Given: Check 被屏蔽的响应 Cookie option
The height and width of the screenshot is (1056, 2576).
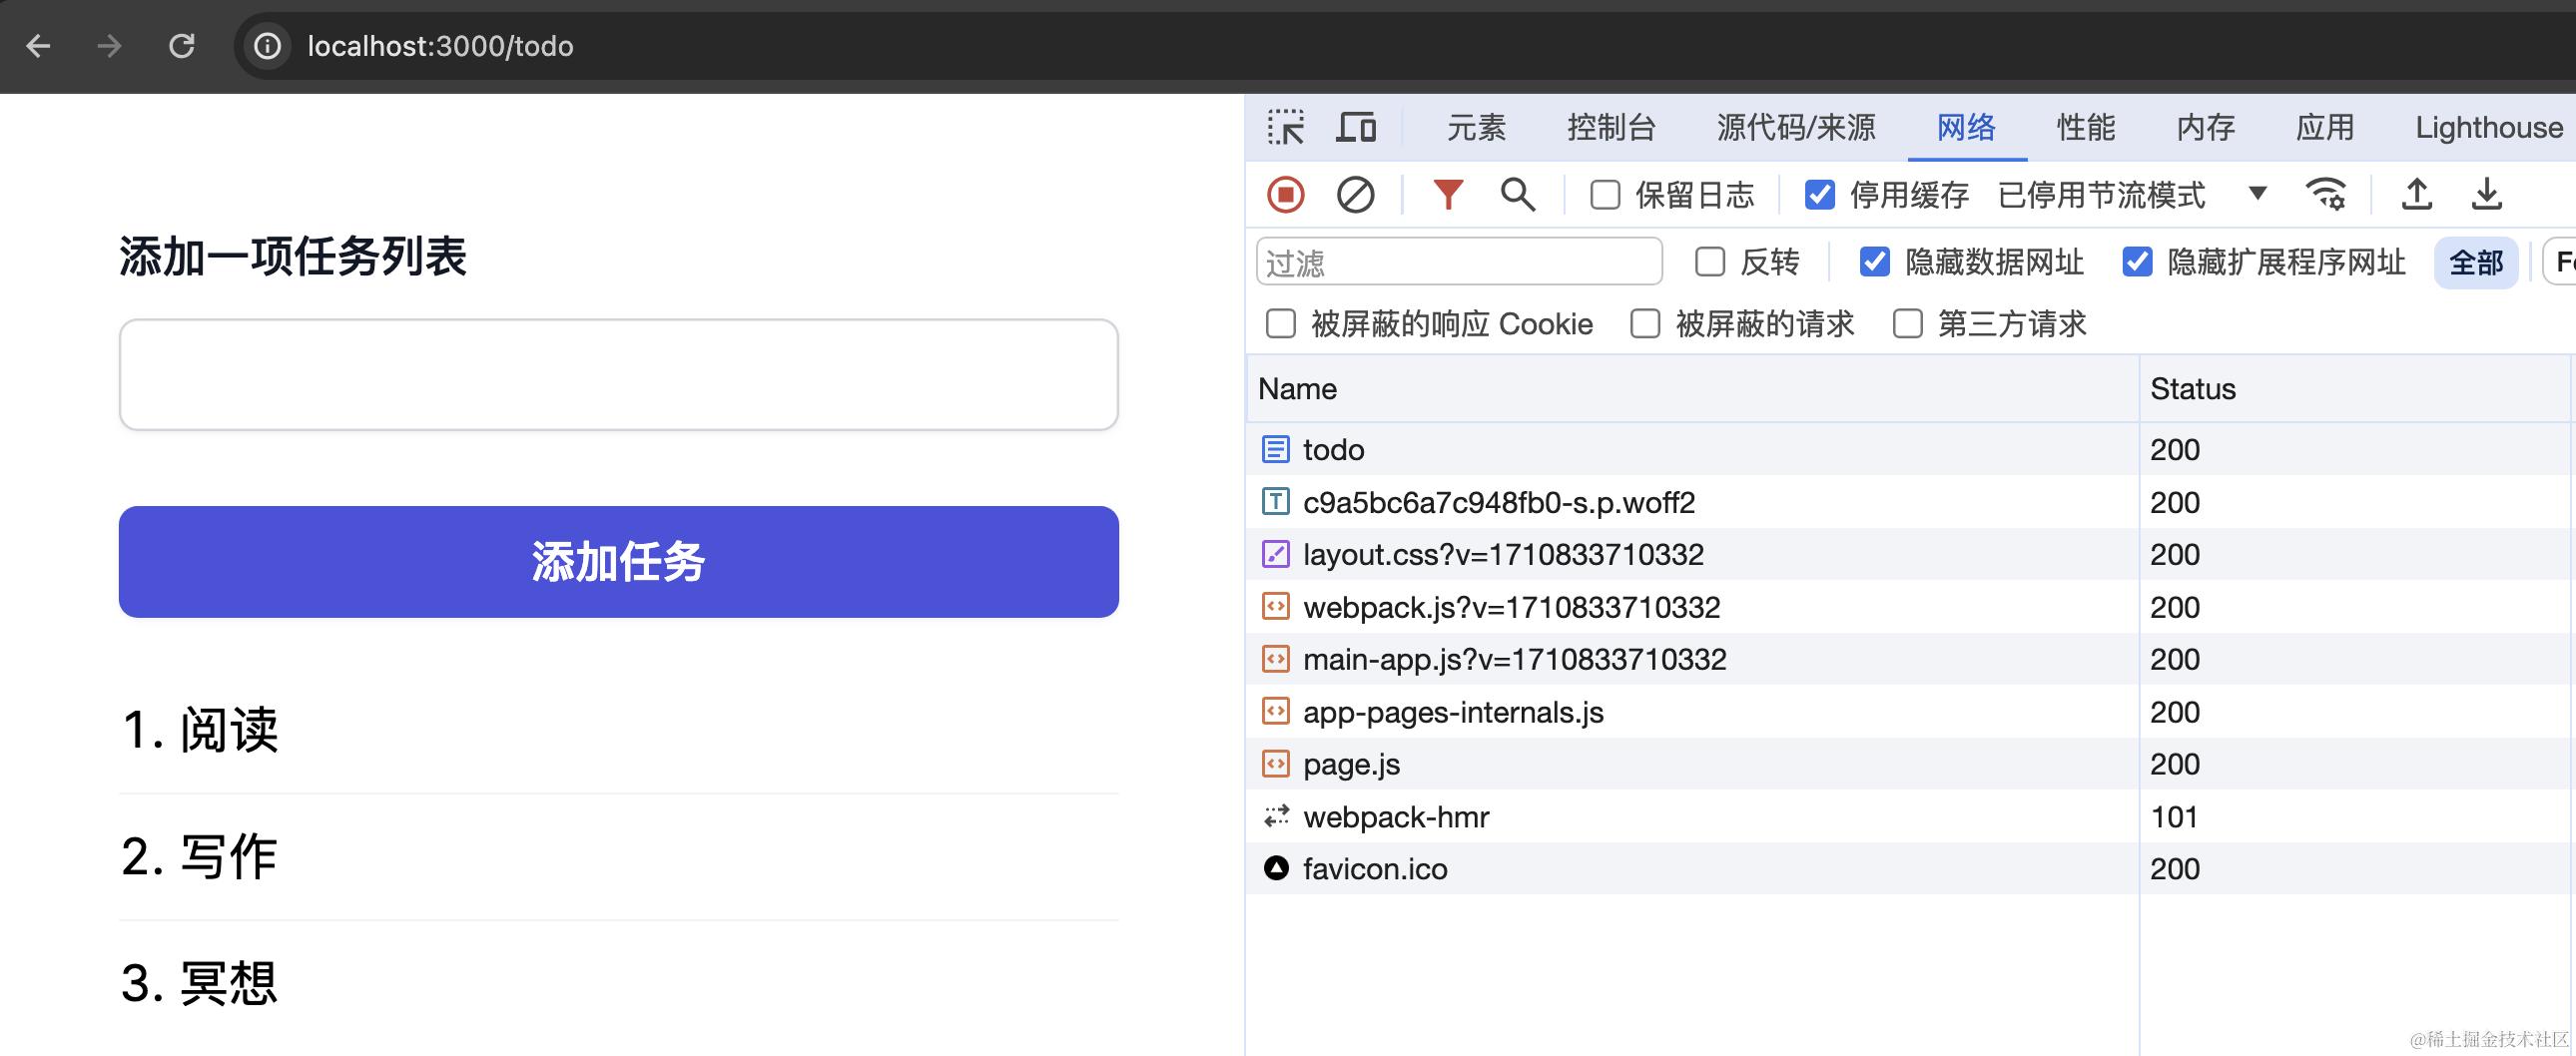Looking at the screenshot, I should click(x=1281, y=324).
